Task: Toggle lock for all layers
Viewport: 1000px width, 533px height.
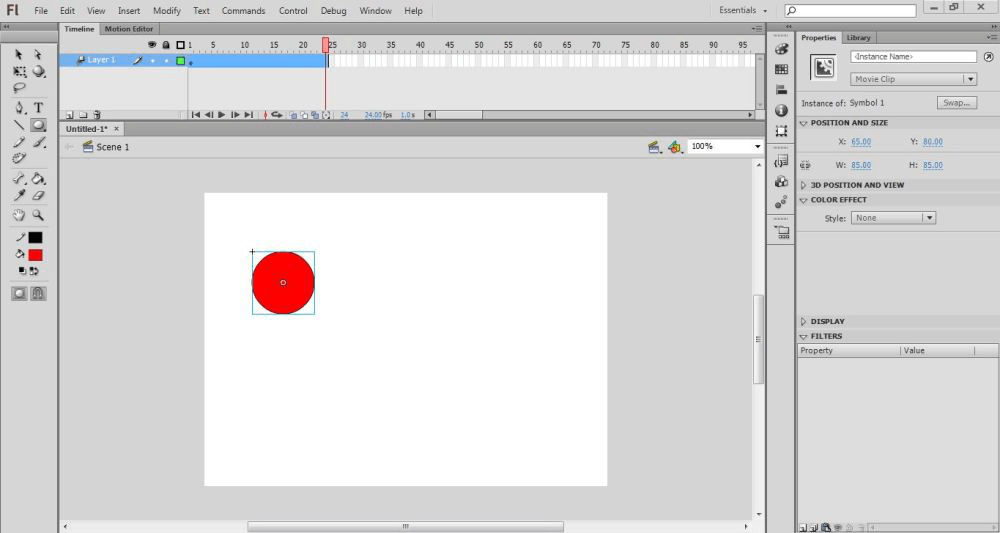Action: tap(166, 45)
